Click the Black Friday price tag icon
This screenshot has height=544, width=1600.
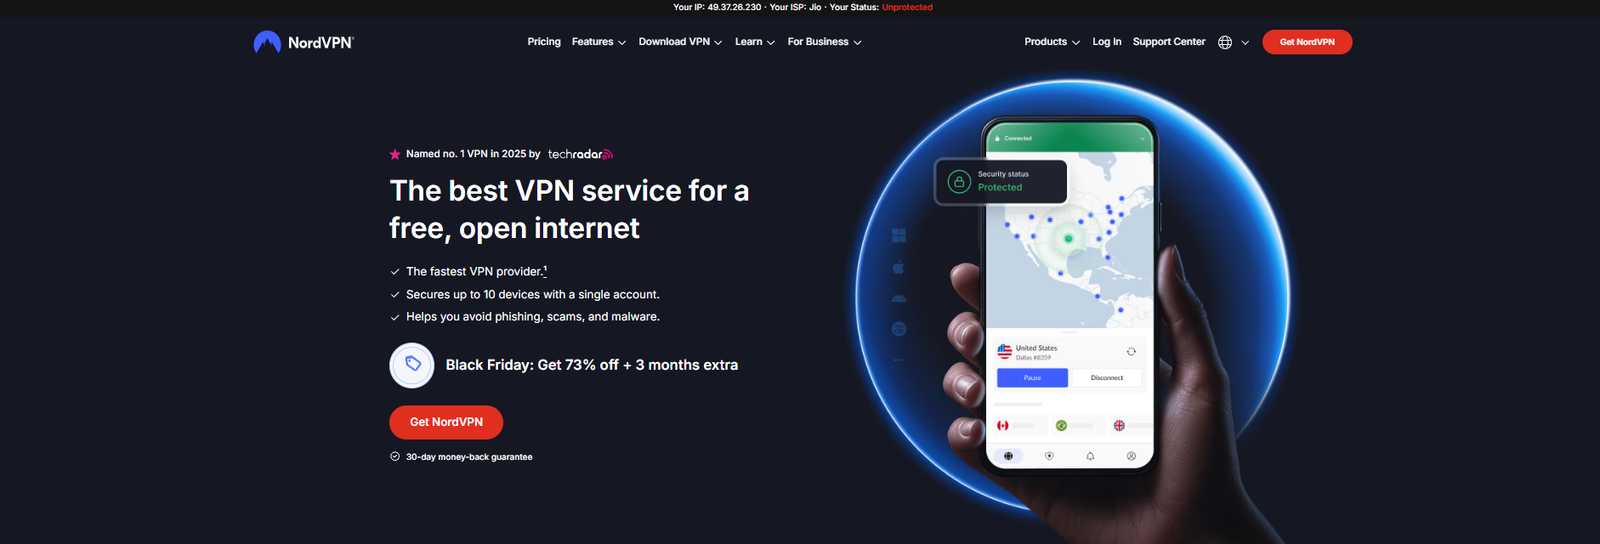[x=412, y=365]
